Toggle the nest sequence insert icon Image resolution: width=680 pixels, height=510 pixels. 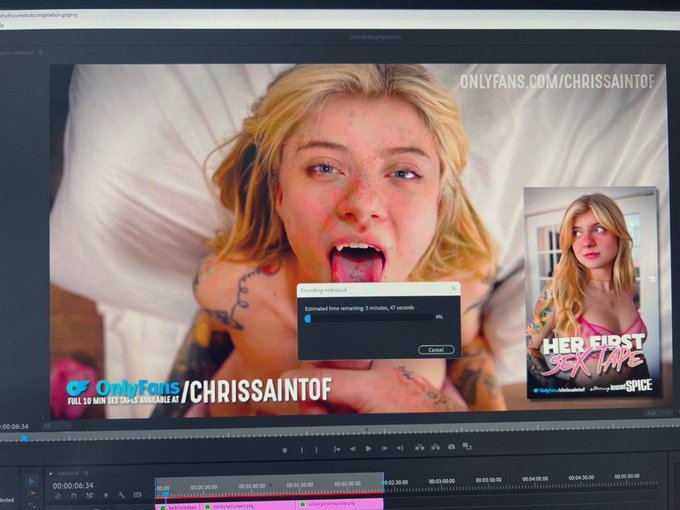58,496
